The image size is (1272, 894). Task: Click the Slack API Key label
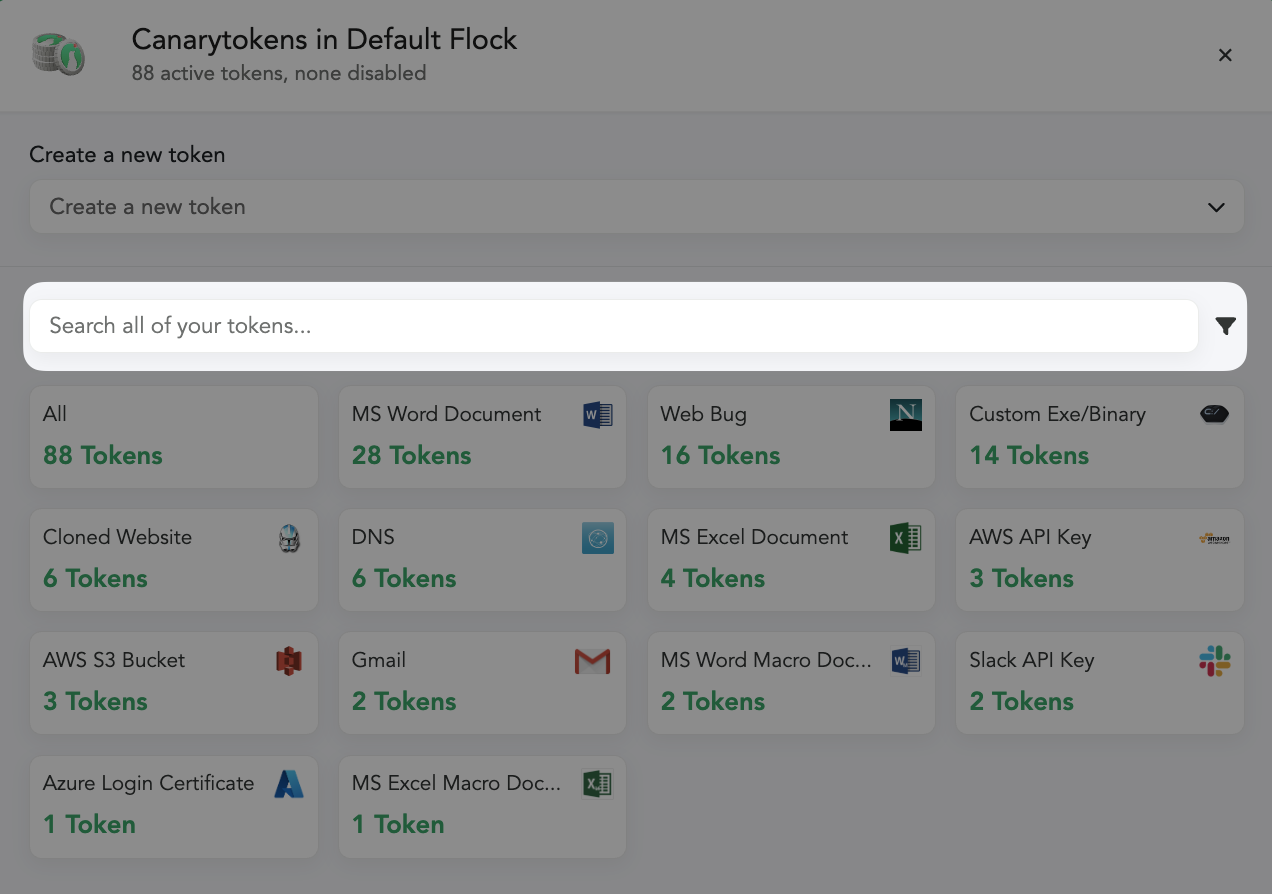coord(1032,660)
